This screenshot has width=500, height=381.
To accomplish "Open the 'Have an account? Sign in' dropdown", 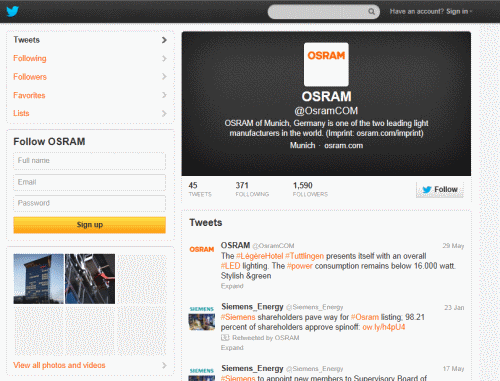I will click(x=431, y=12).
